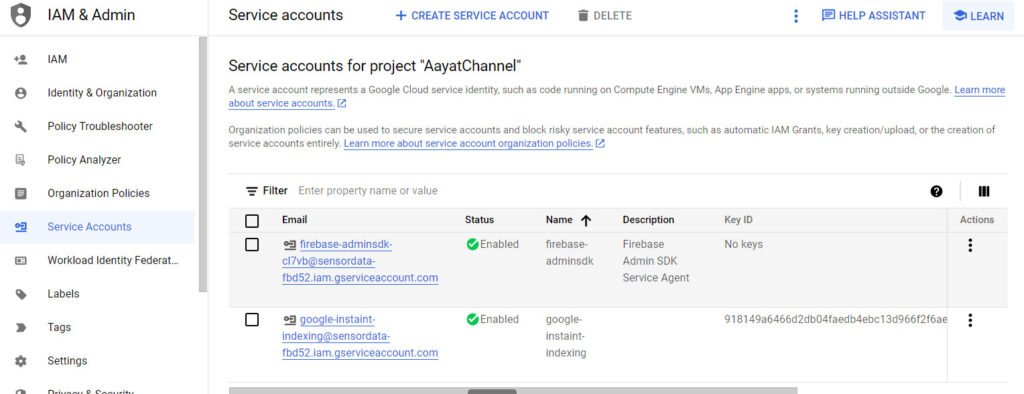
Task: Click the Key ID column header
Action: click(x=739, y=220)
